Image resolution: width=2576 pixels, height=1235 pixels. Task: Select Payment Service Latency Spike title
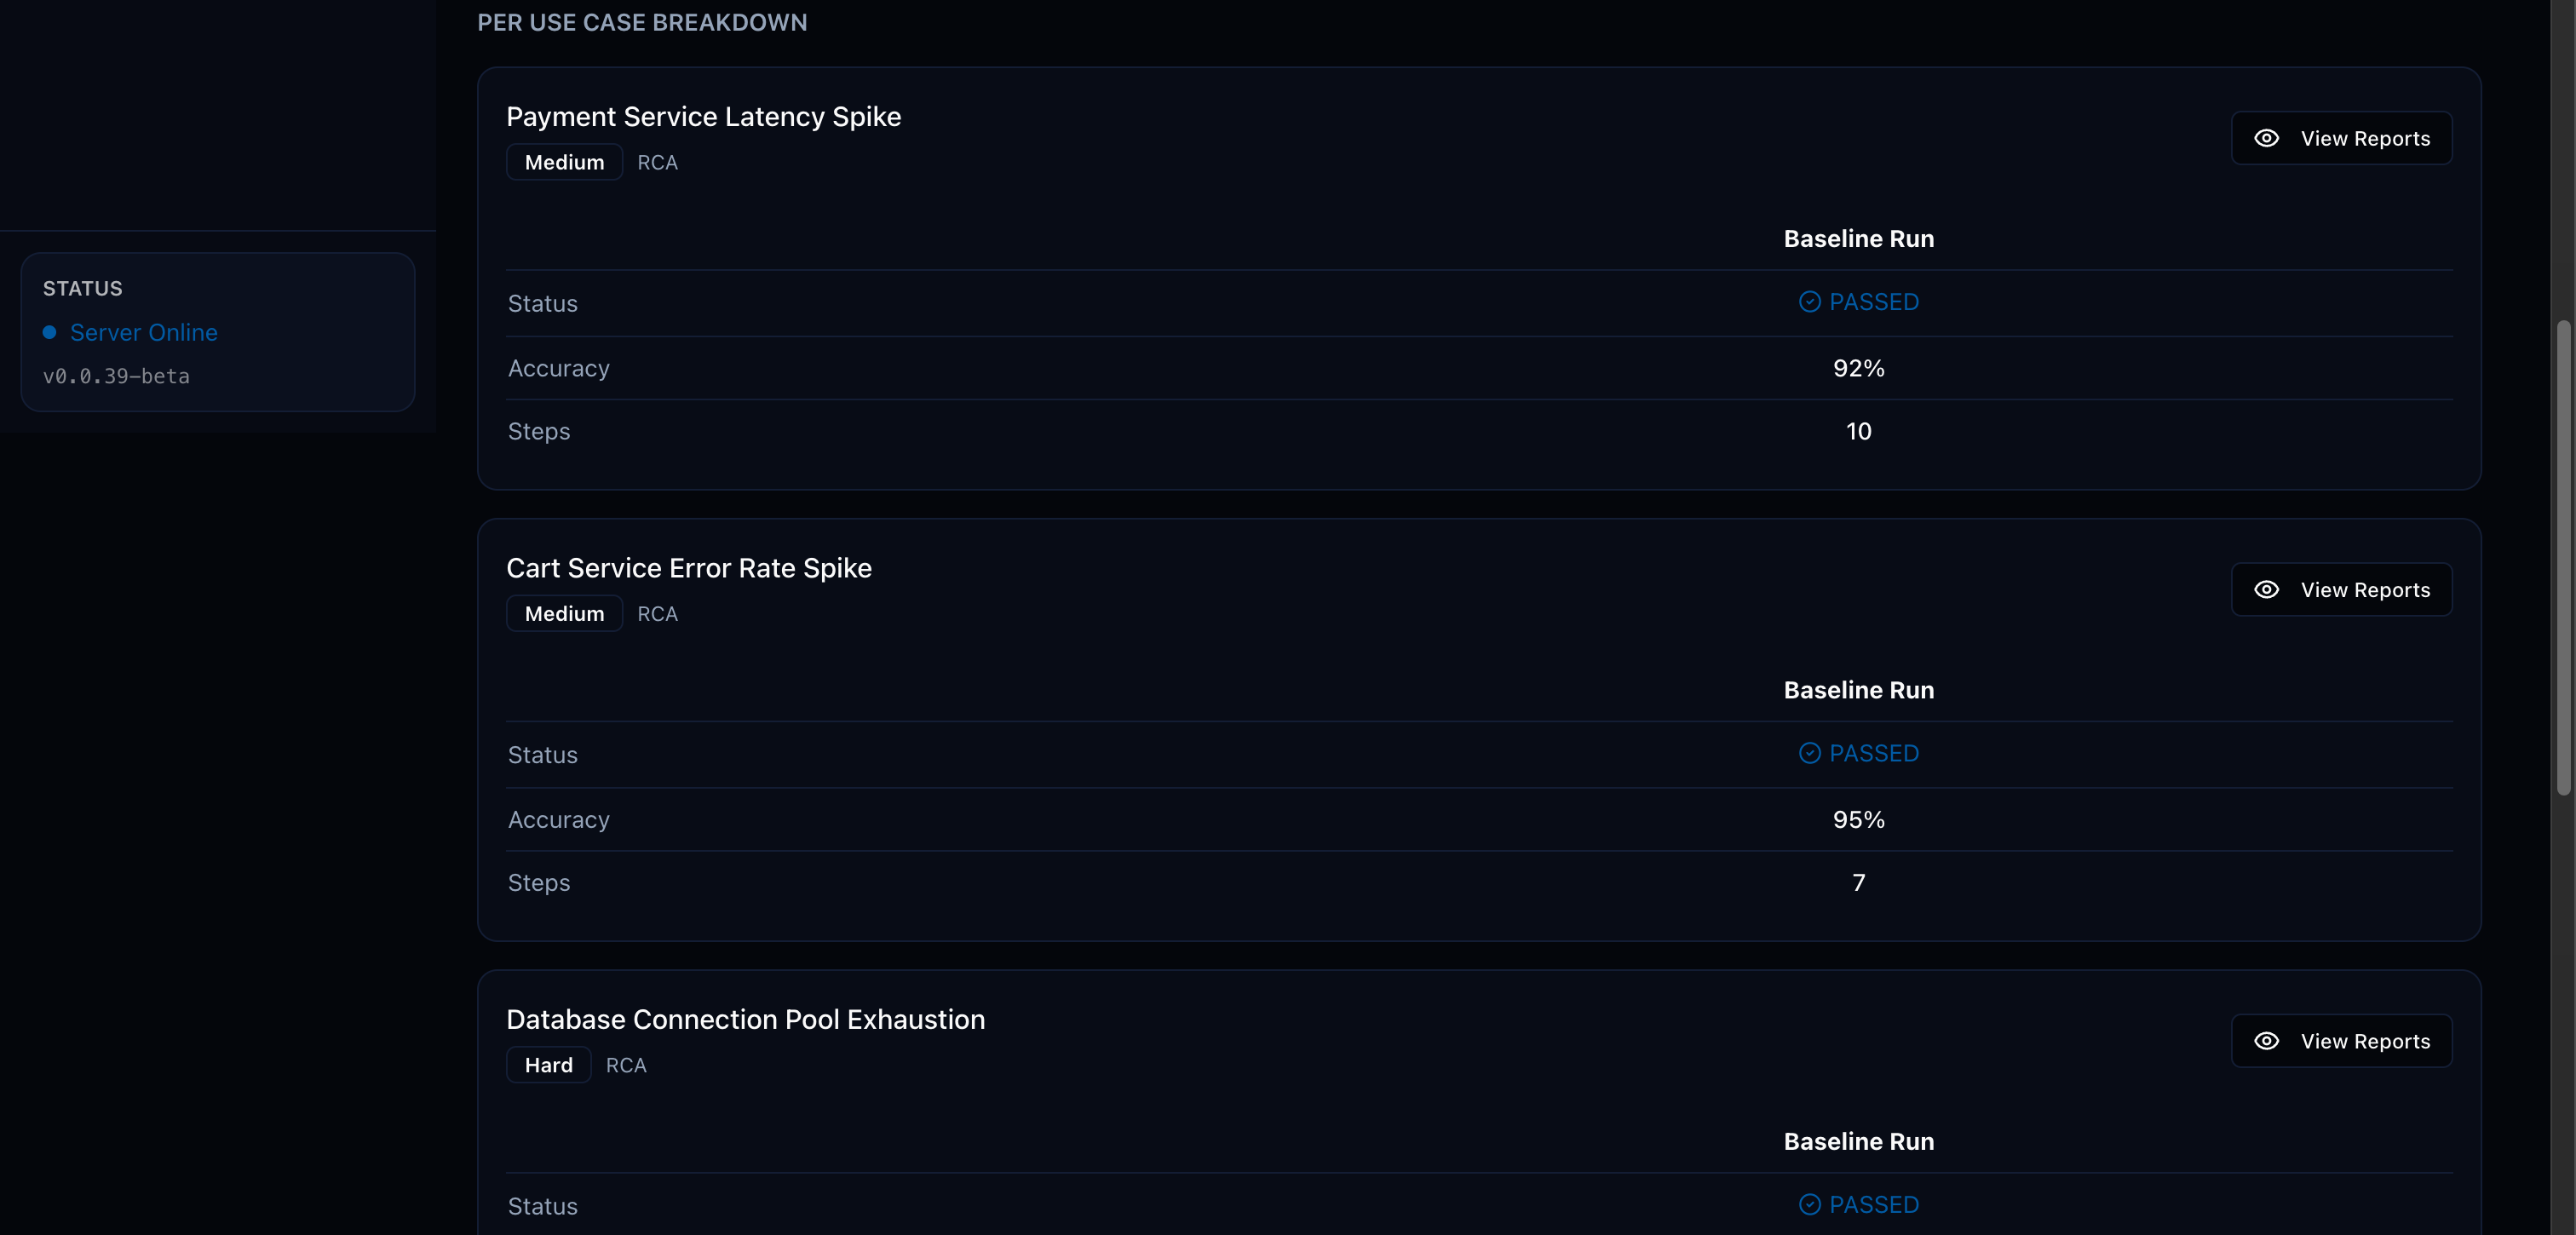(x=703, y=117)
